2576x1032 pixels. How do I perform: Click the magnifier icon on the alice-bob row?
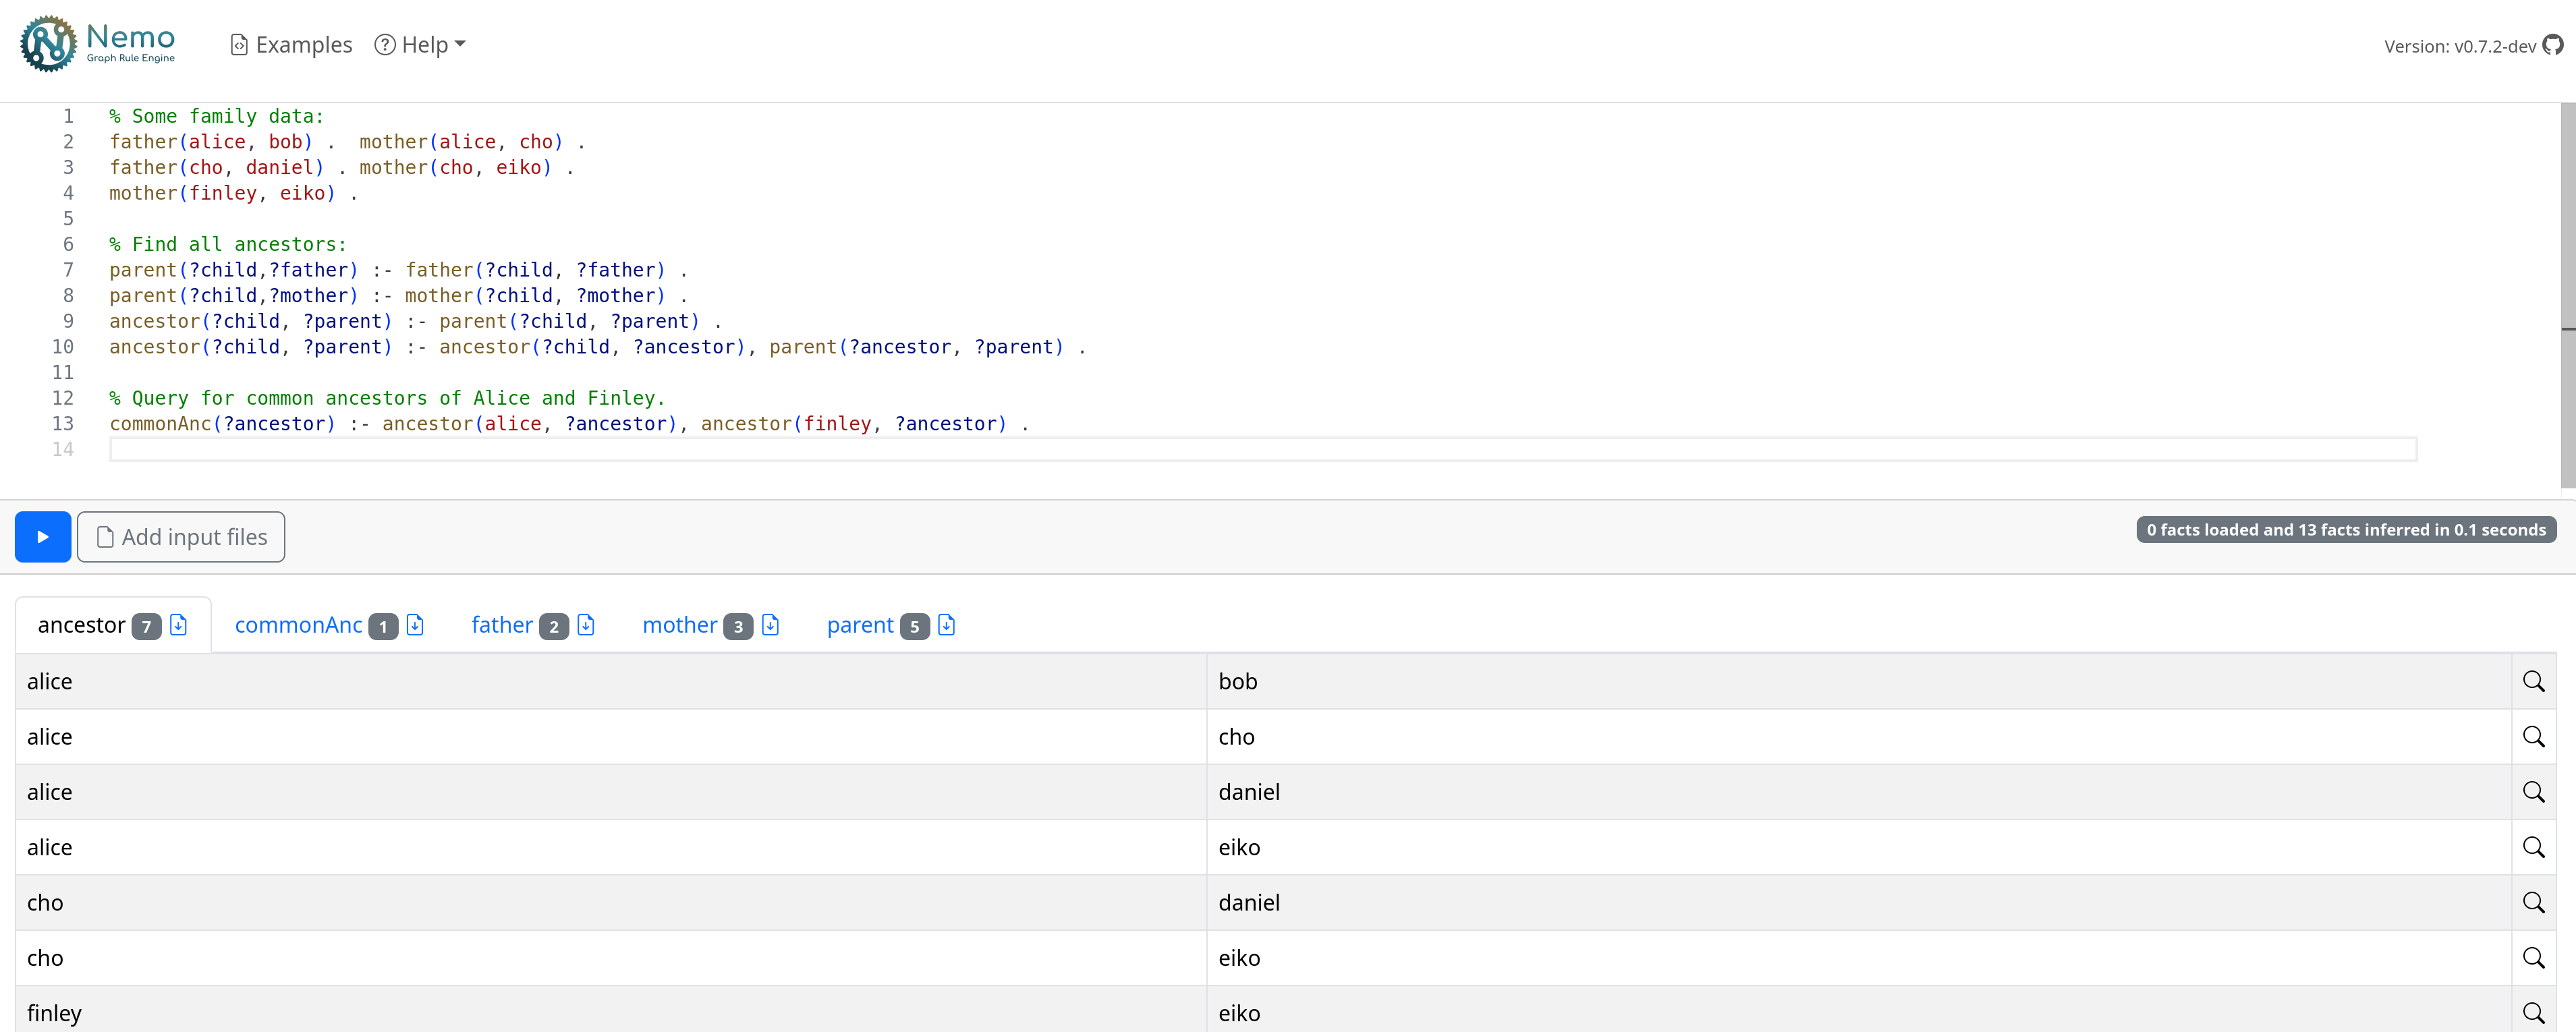pyautogui.click(x=2533, y=681)
